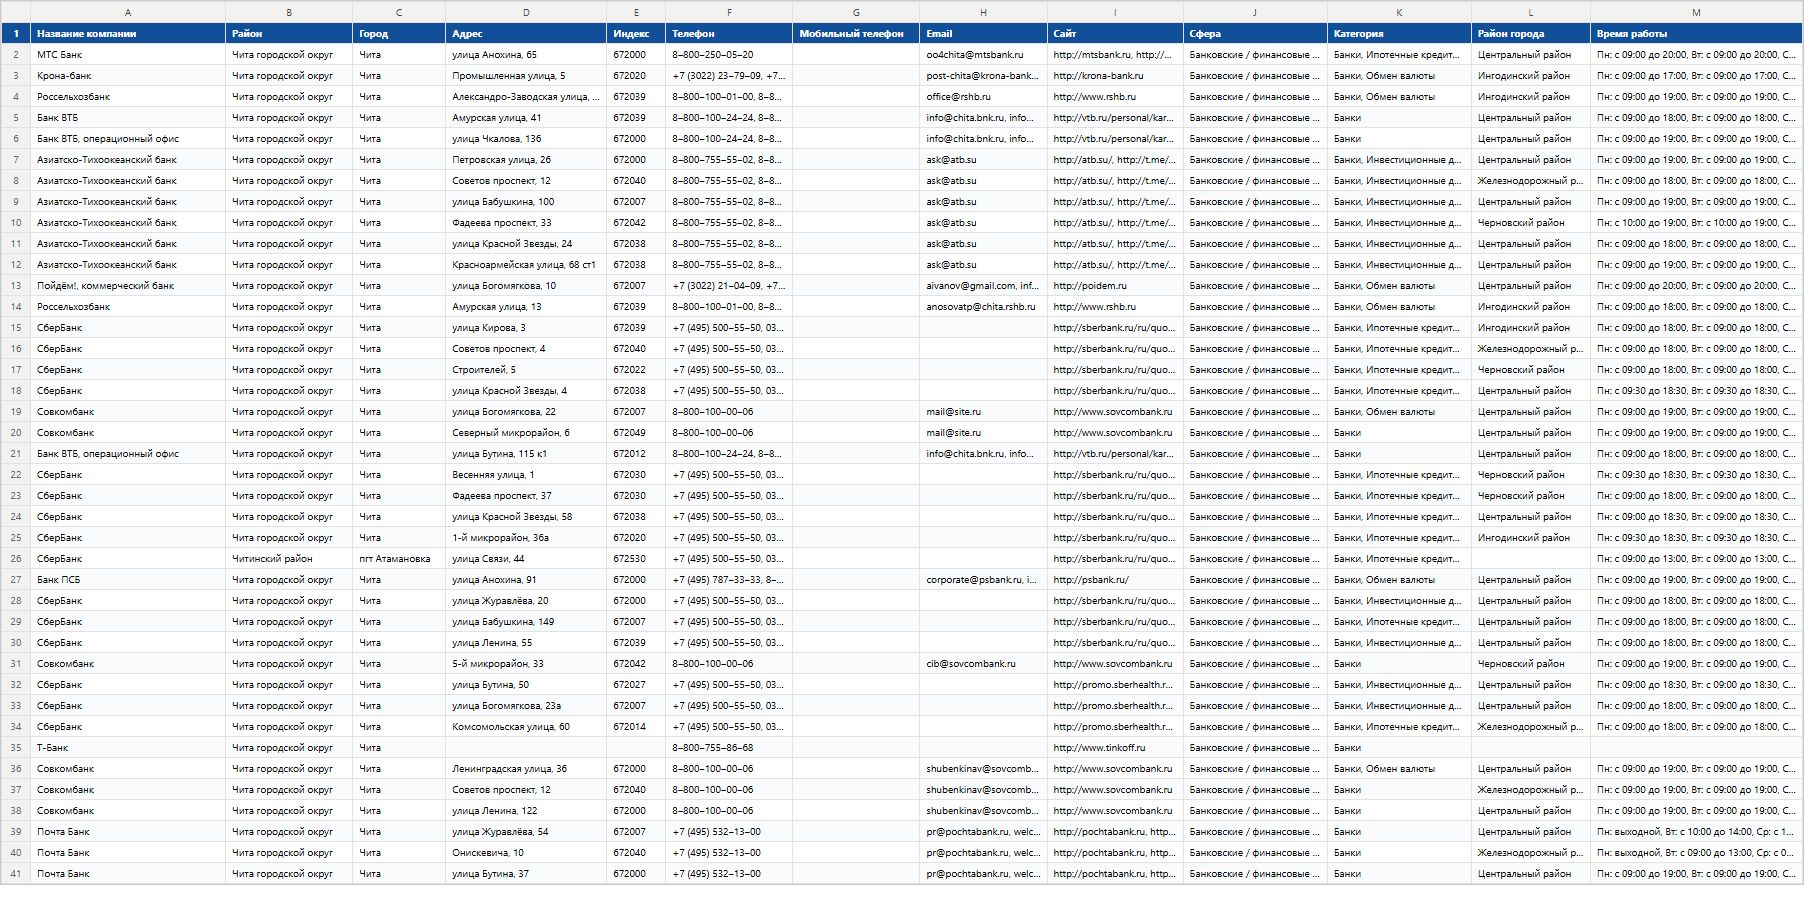Select email cell 'oo4chita@mtsbank.ru'
1804x902 pixels.
pos(983,55)
